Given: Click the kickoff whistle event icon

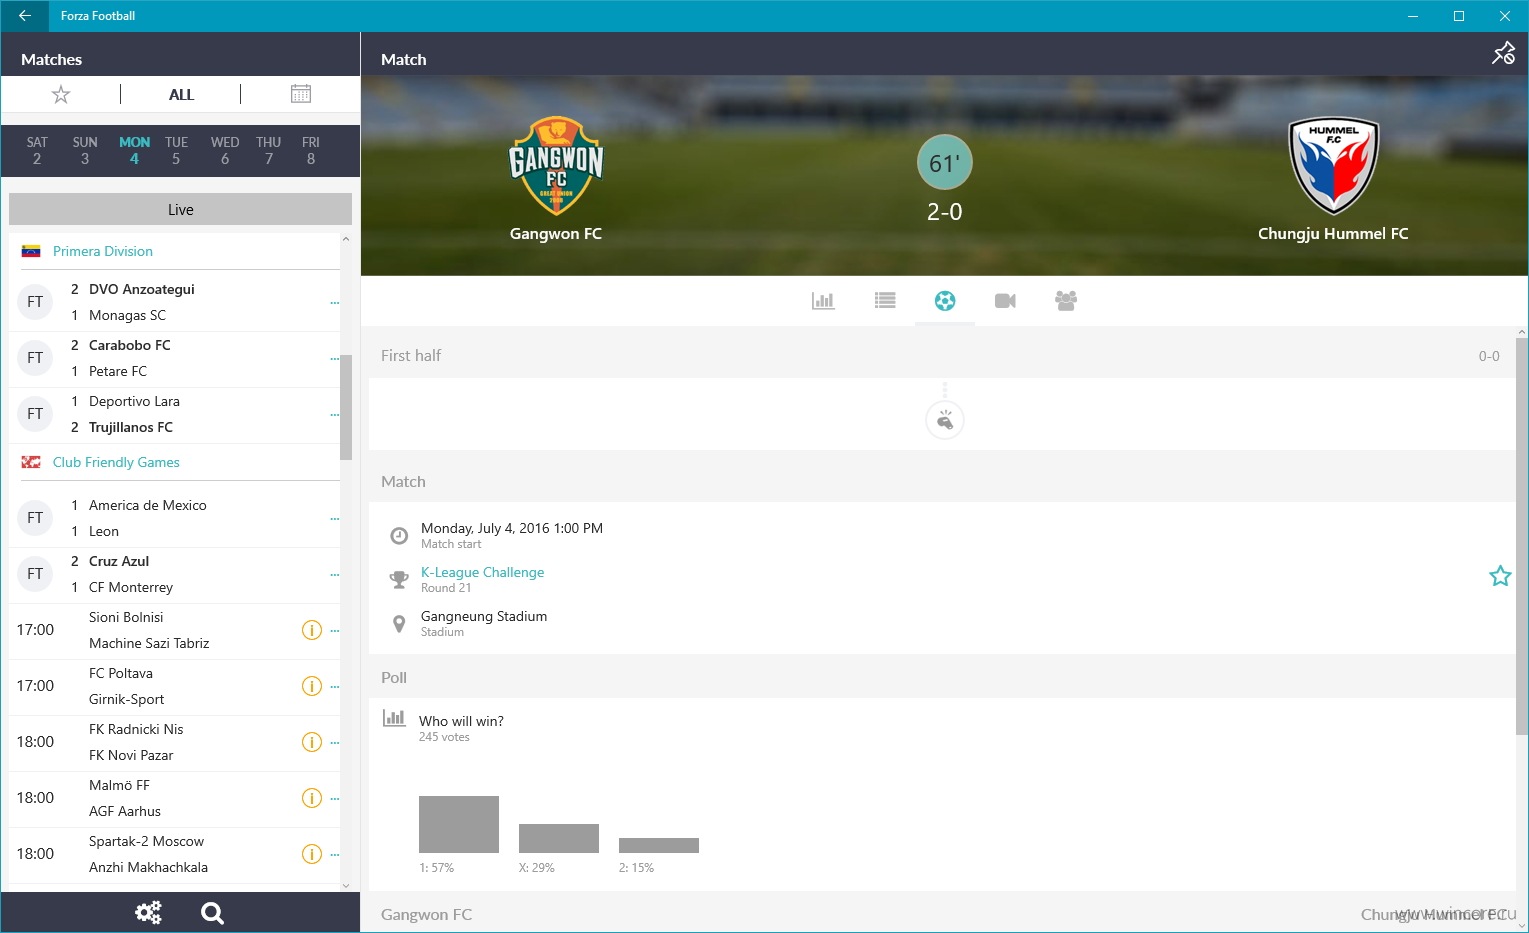Looking at the screenshot, I should 945,421.
